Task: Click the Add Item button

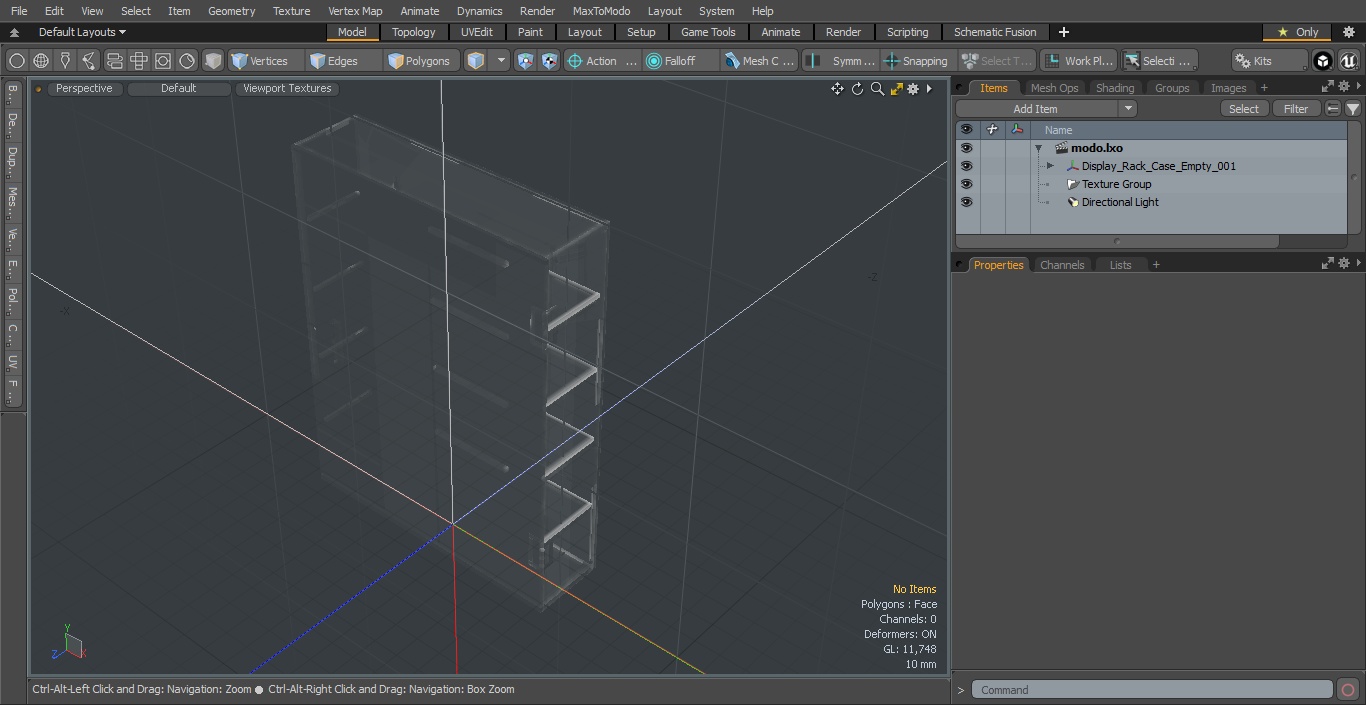Action: 1036,109
